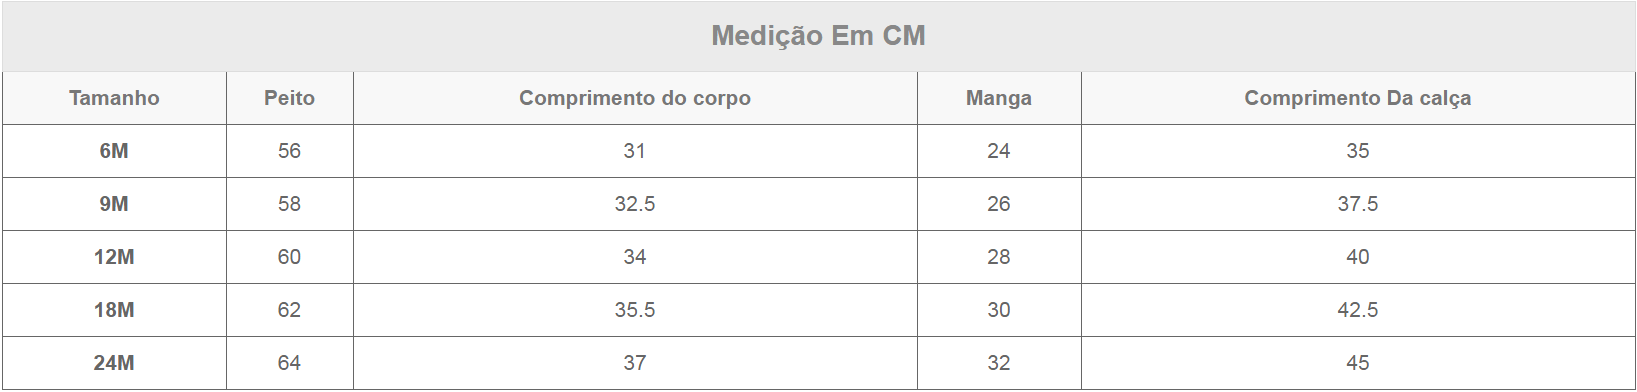This screenshot has height=392, width=1637.
Task: Click the Manga value 28 cell
Action: 999,257
